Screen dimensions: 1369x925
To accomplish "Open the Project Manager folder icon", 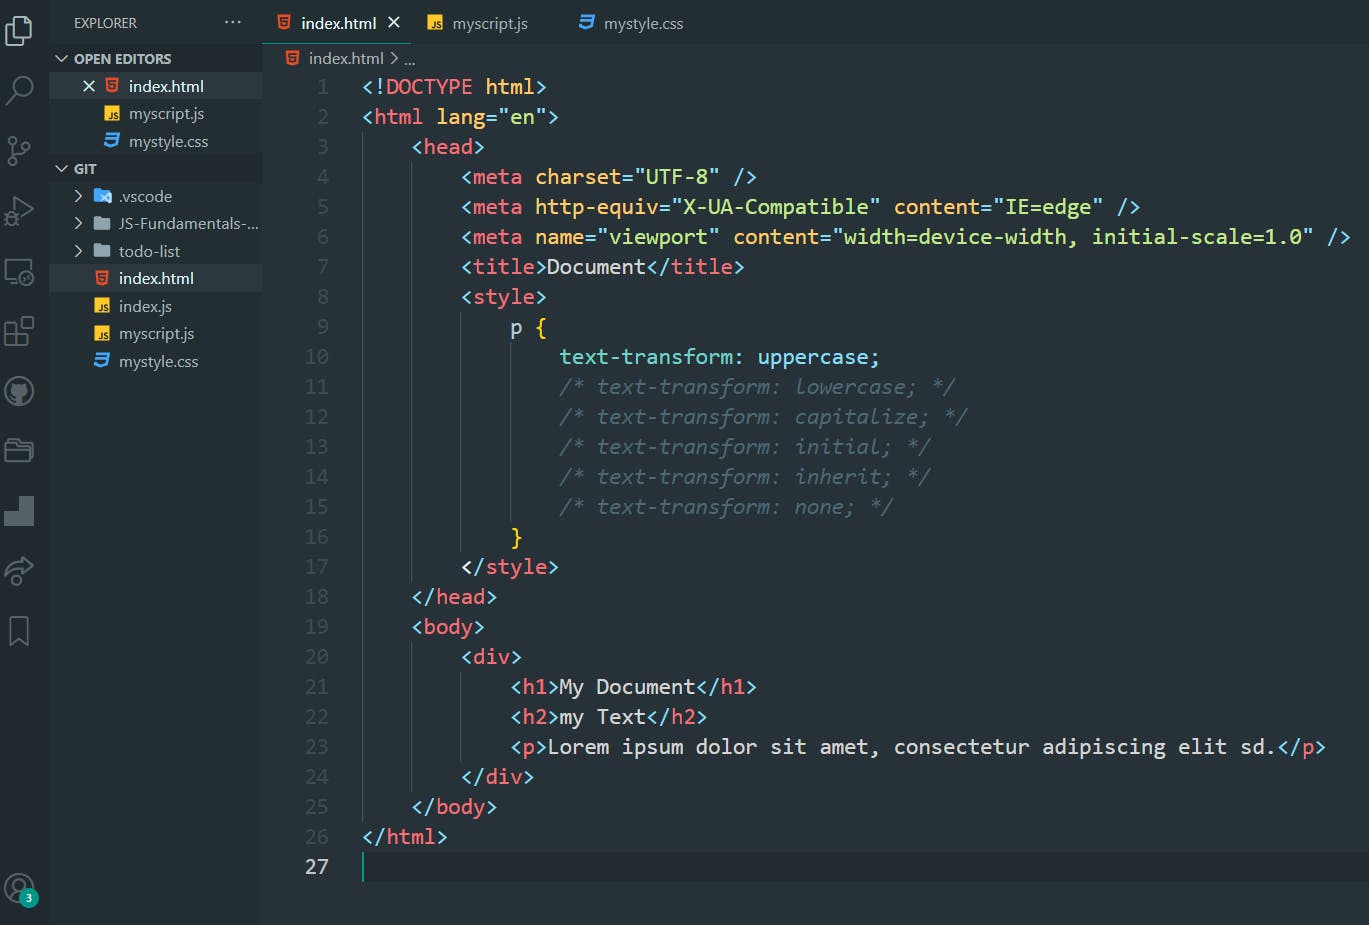I will [19, 450].
